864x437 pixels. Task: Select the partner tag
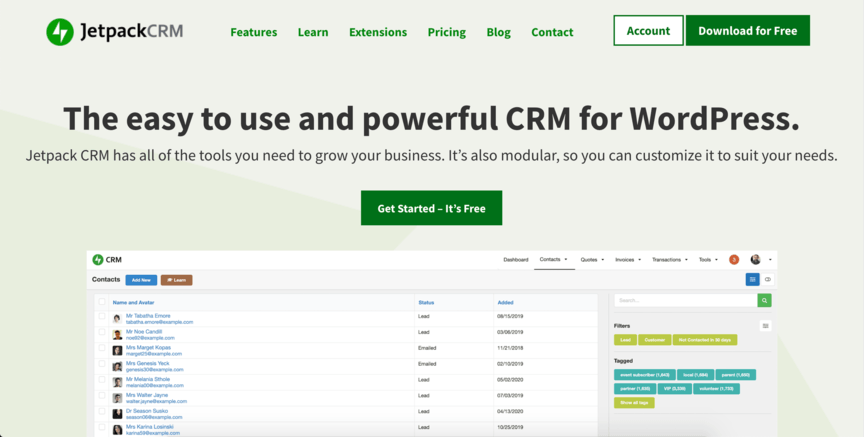pyautogui.click(x=635, y=389)
